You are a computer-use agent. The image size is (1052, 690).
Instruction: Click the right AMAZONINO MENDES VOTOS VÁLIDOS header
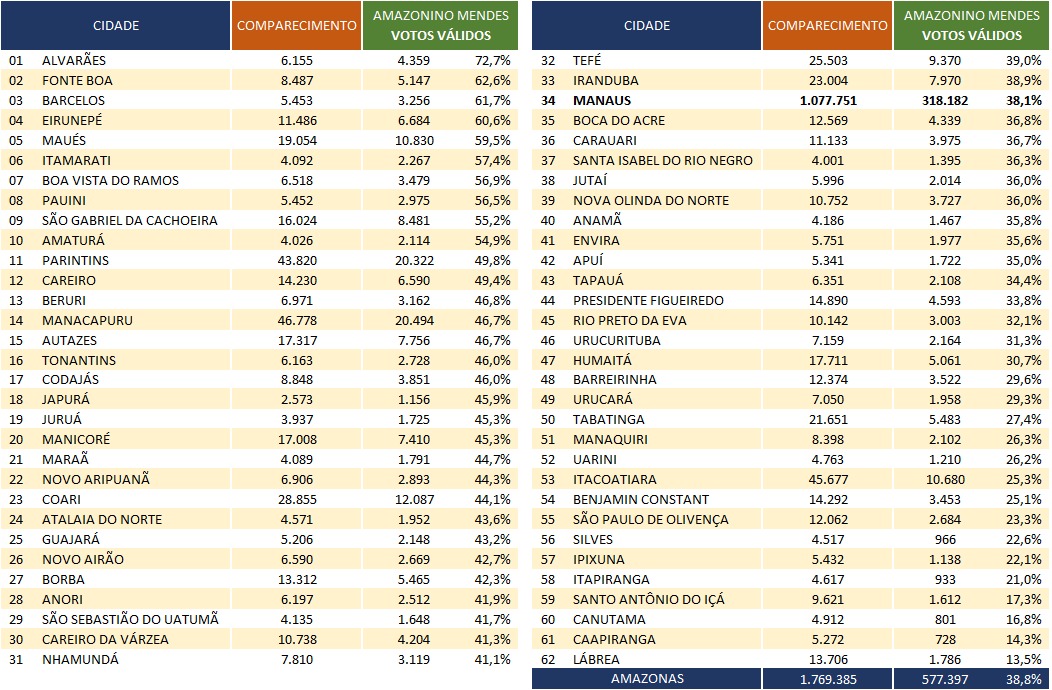971,26
